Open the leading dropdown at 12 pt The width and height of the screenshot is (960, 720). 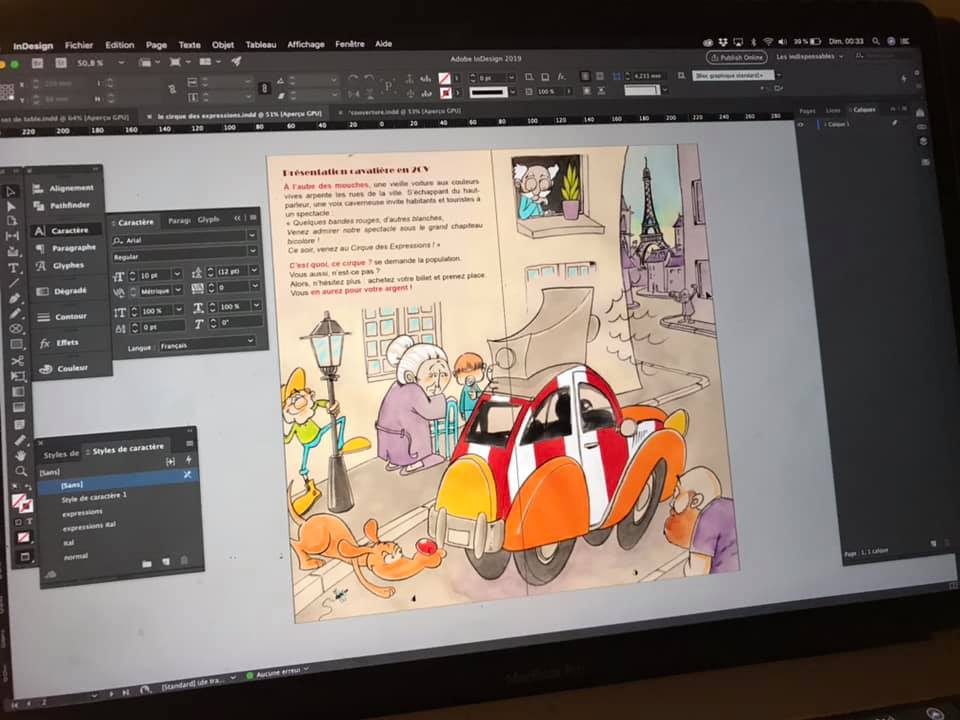[x=253, y=270]
